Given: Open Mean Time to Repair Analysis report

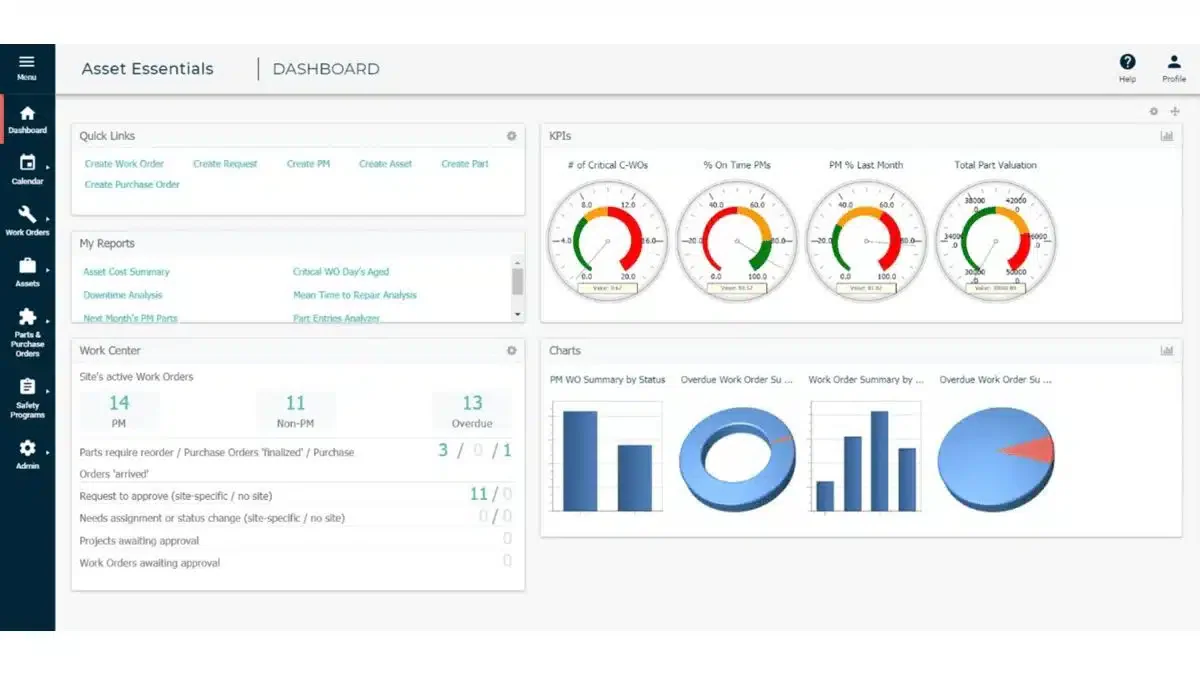Looking at the screenshot, I should [x=355, y=295].
